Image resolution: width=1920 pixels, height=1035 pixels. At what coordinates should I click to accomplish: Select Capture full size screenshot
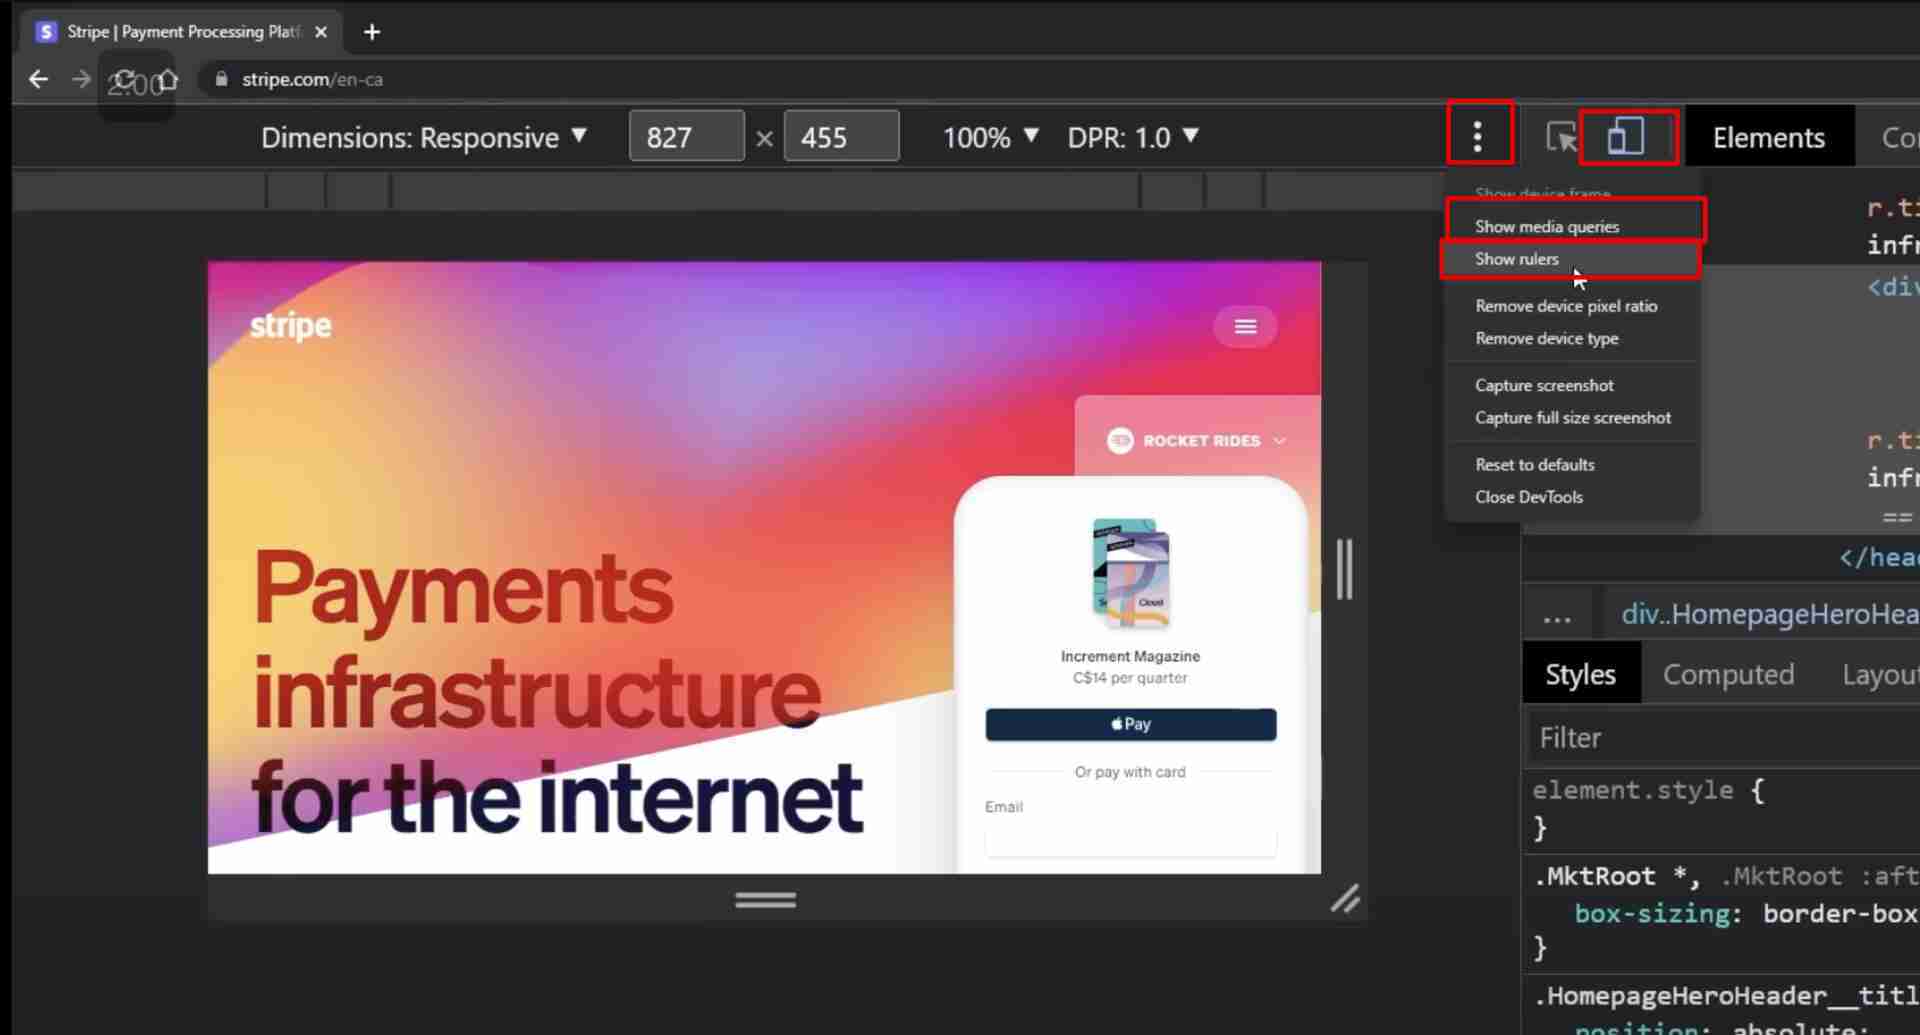point(1573,418)
